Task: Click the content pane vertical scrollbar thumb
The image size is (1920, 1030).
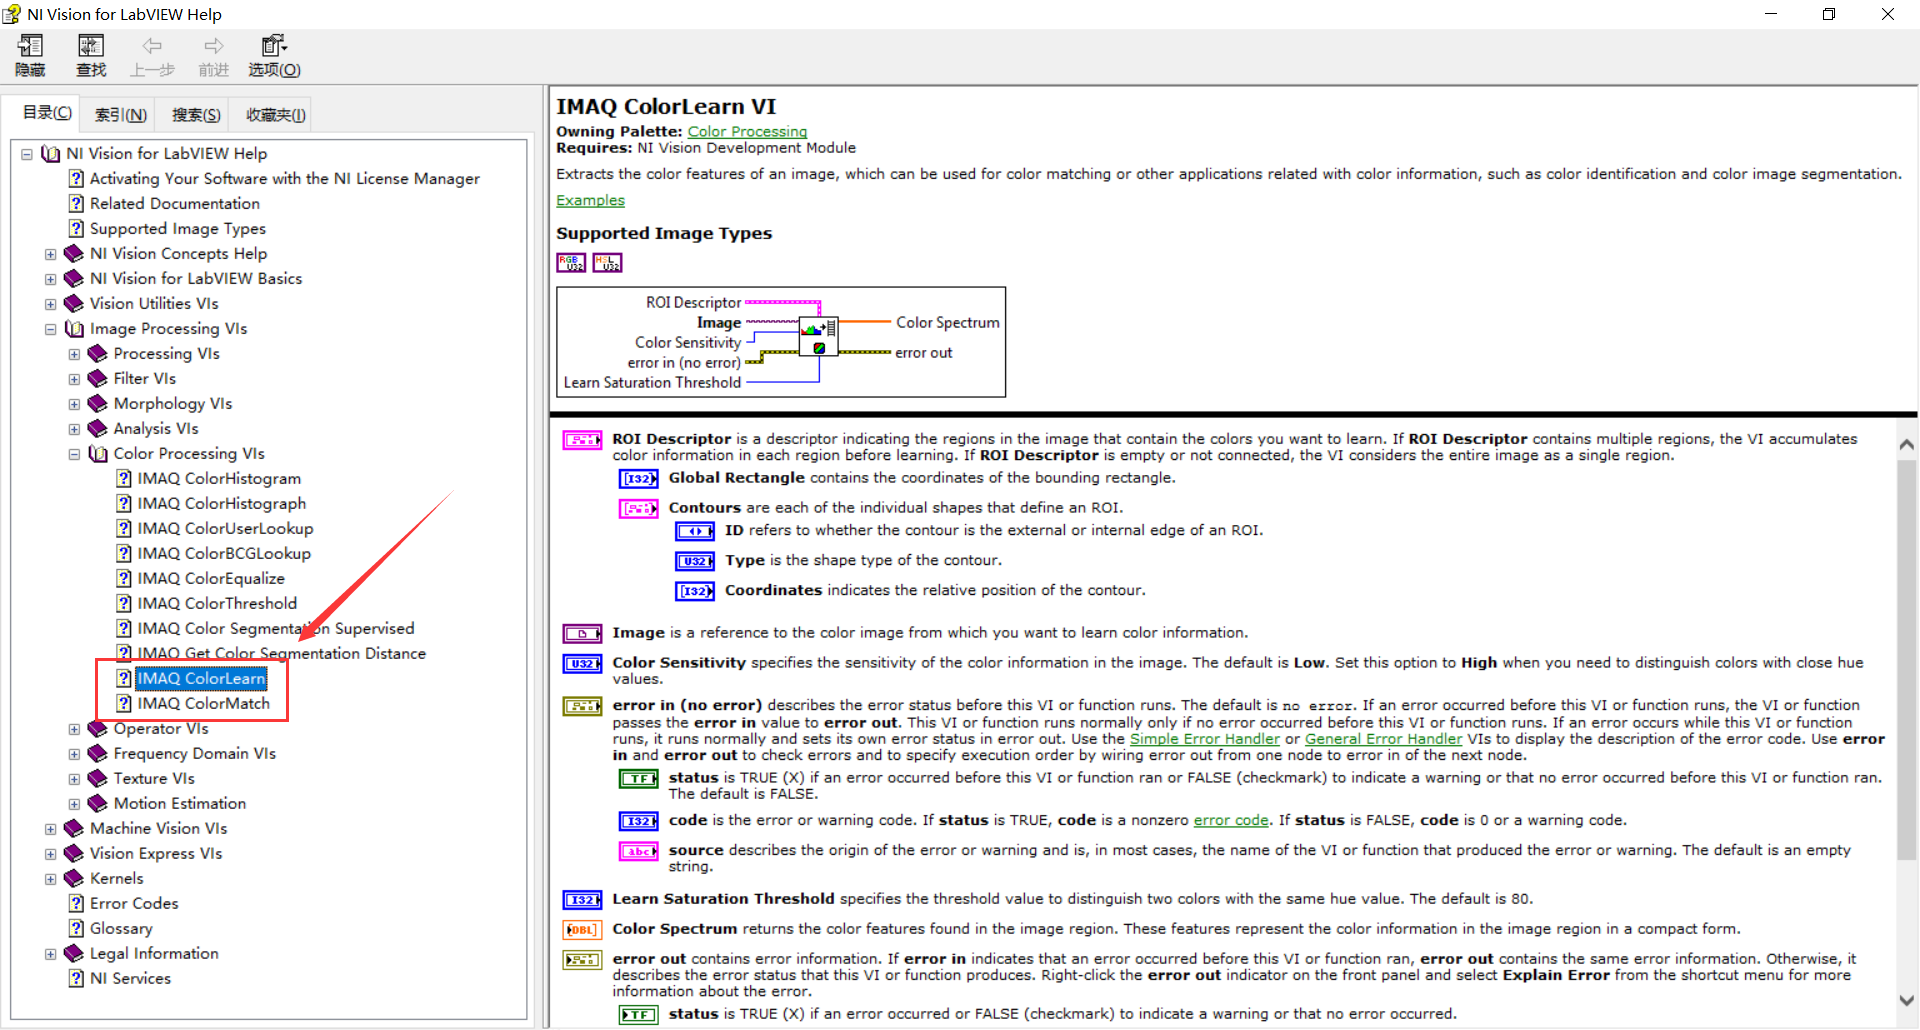Action: 1906,660
